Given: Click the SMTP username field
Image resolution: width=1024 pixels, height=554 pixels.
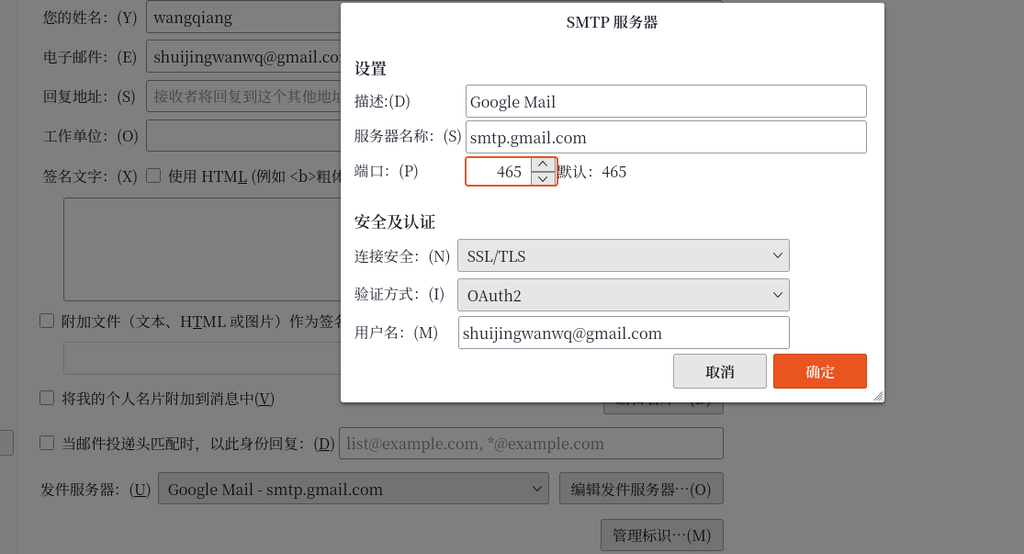Looking at the screenshot, I should click(x=623, y=333).
